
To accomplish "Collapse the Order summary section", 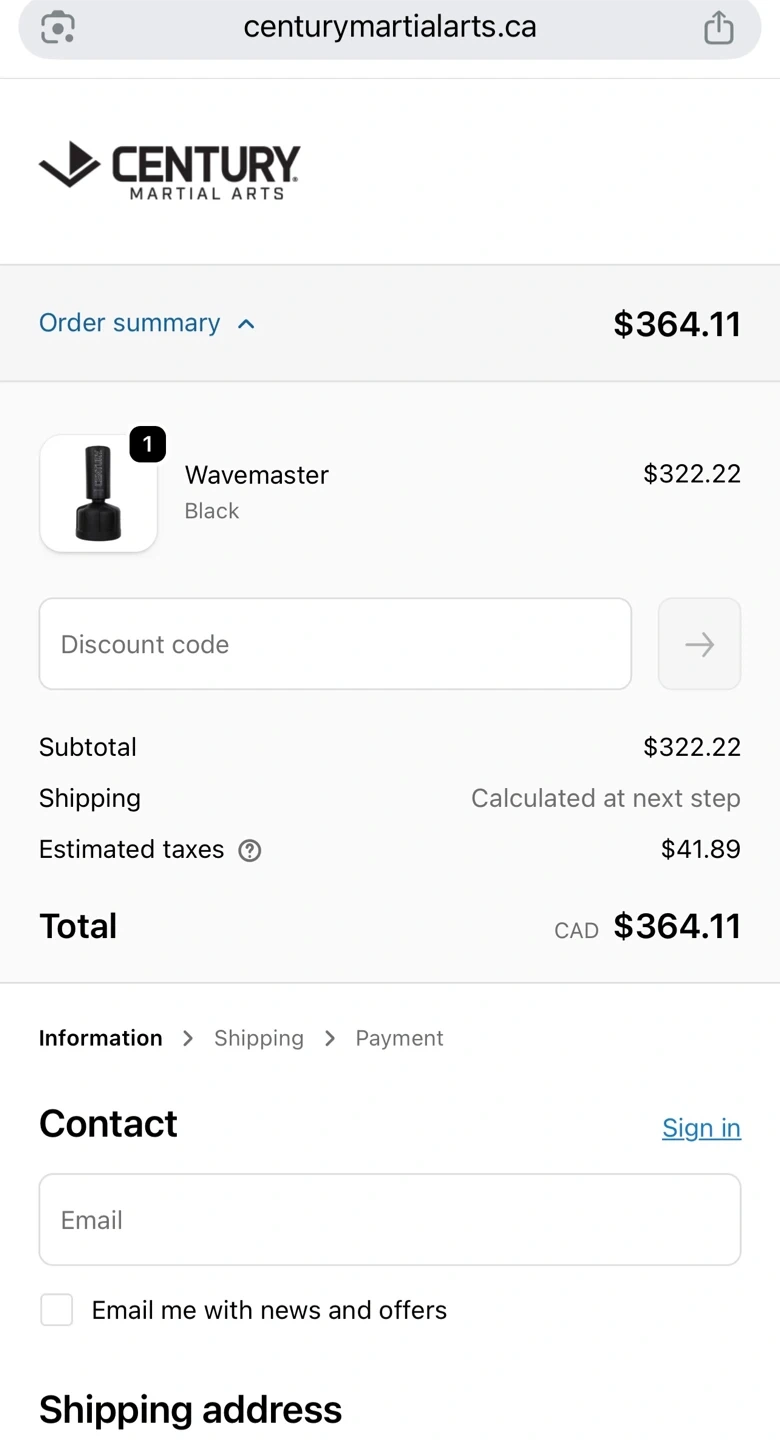I will click(x=130, y=323).
